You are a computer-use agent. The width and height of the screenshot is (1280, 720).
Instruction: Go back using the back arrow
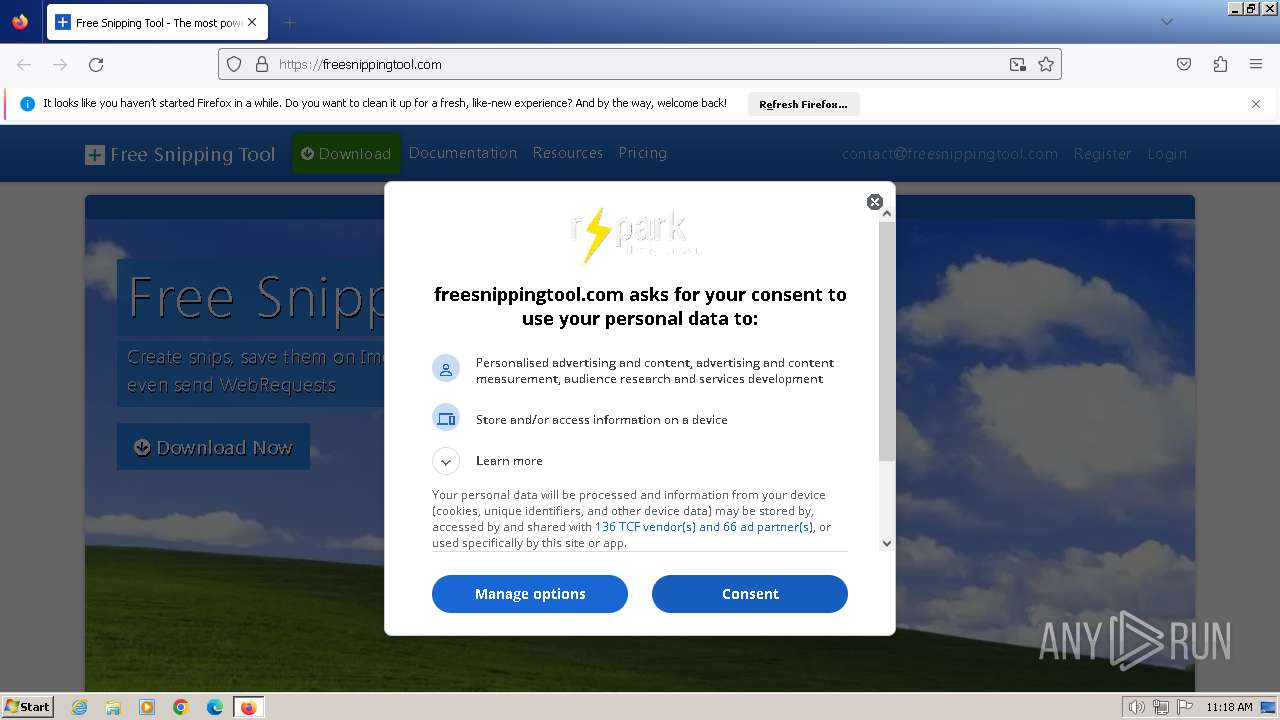point(24,64)
